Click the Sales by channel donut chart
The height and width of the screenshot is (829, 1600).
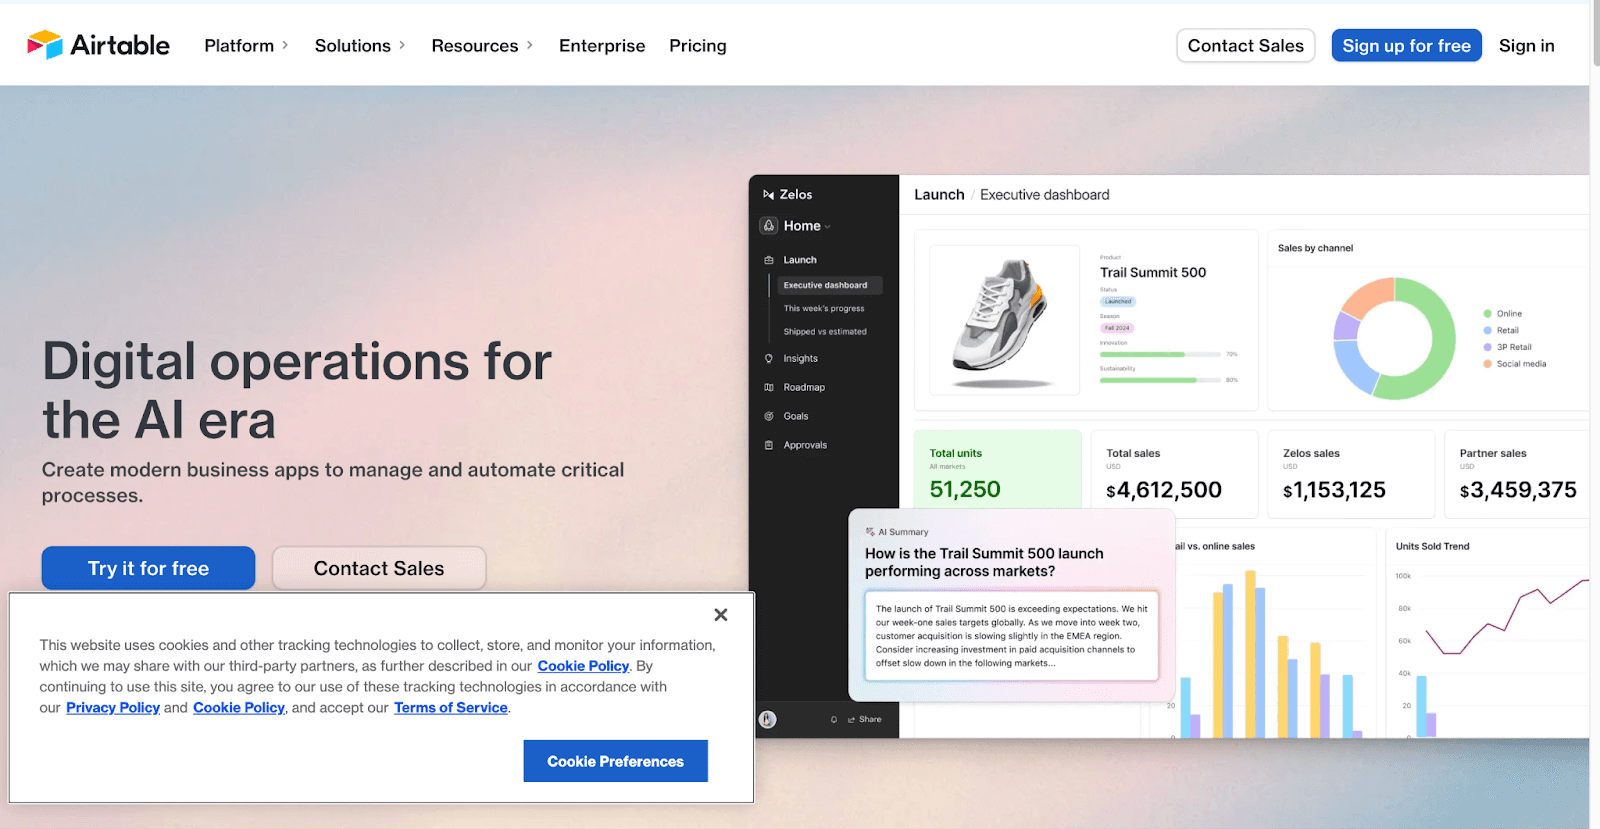(1395, 338)
